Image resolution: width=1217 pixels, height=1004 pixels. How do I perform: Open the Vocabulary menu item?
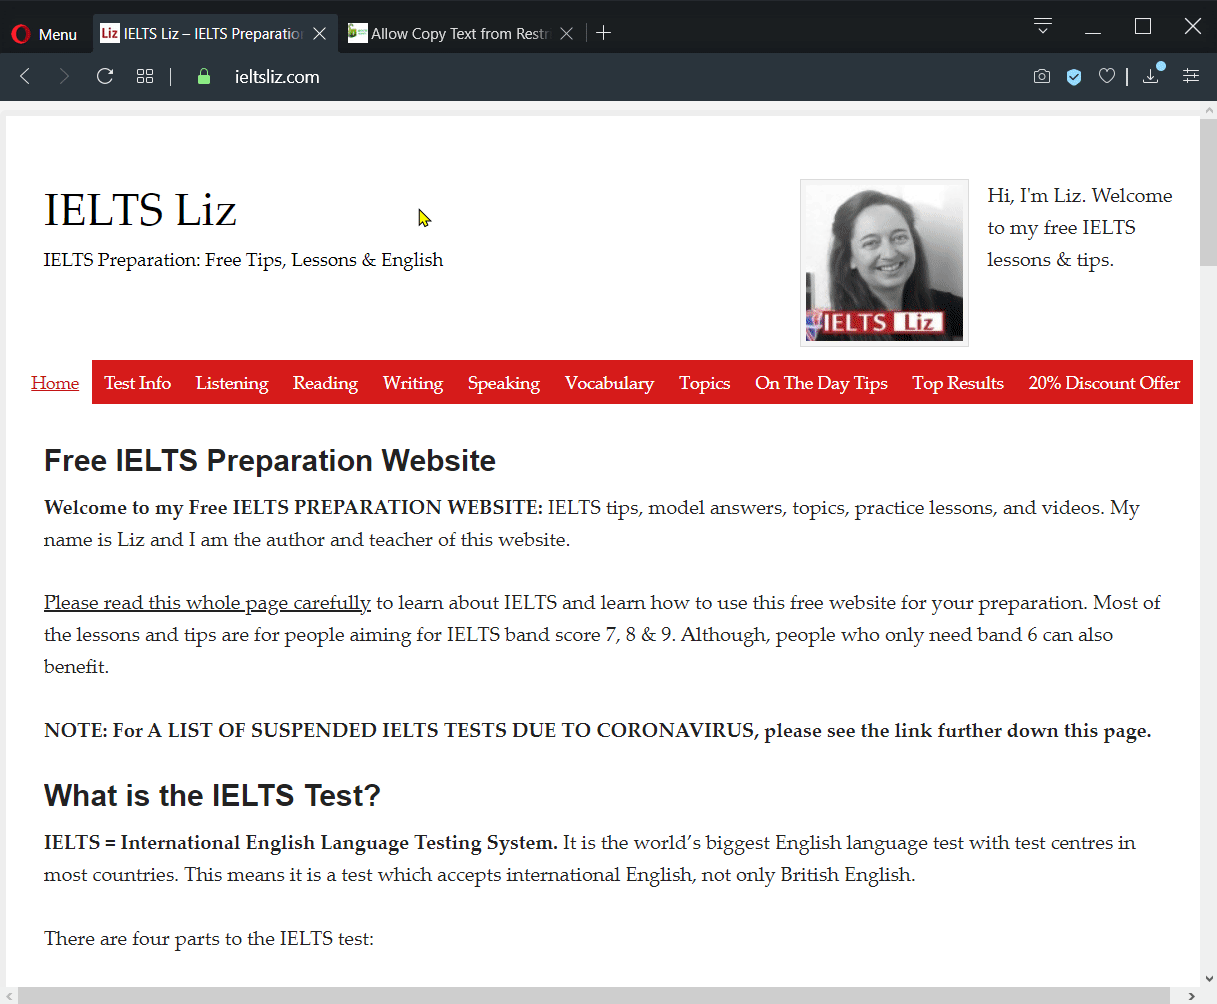(609, 383)
